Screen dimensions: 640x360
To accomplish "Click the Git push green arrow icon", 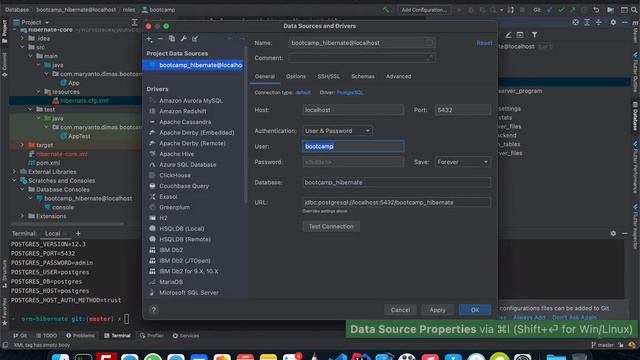I will coord(573,10).
